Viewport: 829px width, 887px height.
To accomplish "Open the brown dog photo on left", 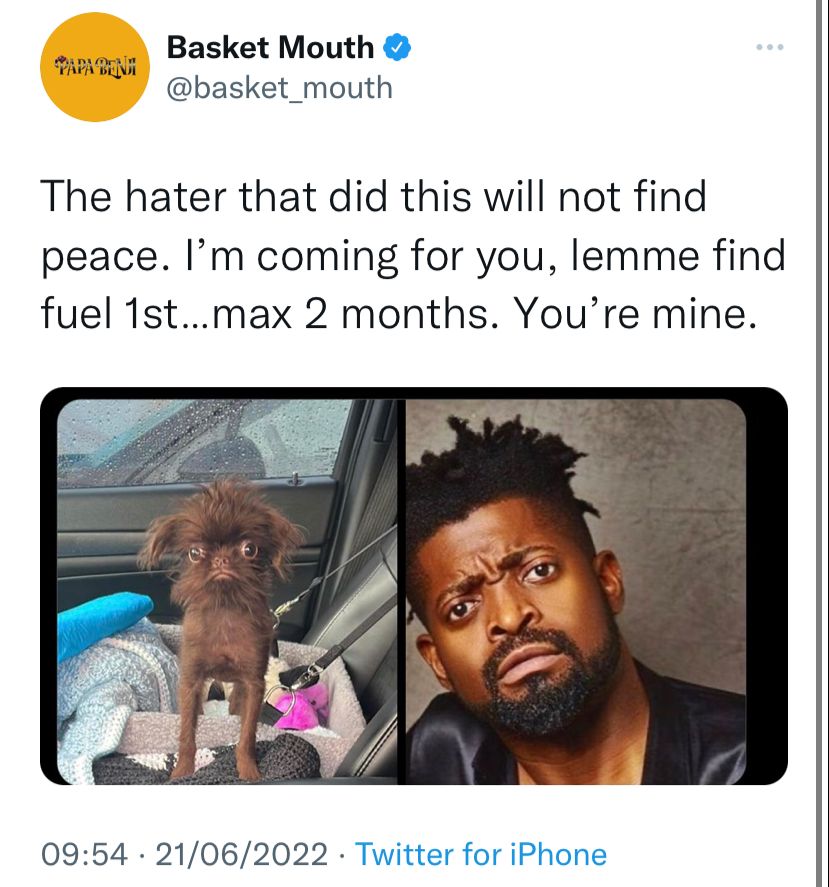I will point(229,592).
